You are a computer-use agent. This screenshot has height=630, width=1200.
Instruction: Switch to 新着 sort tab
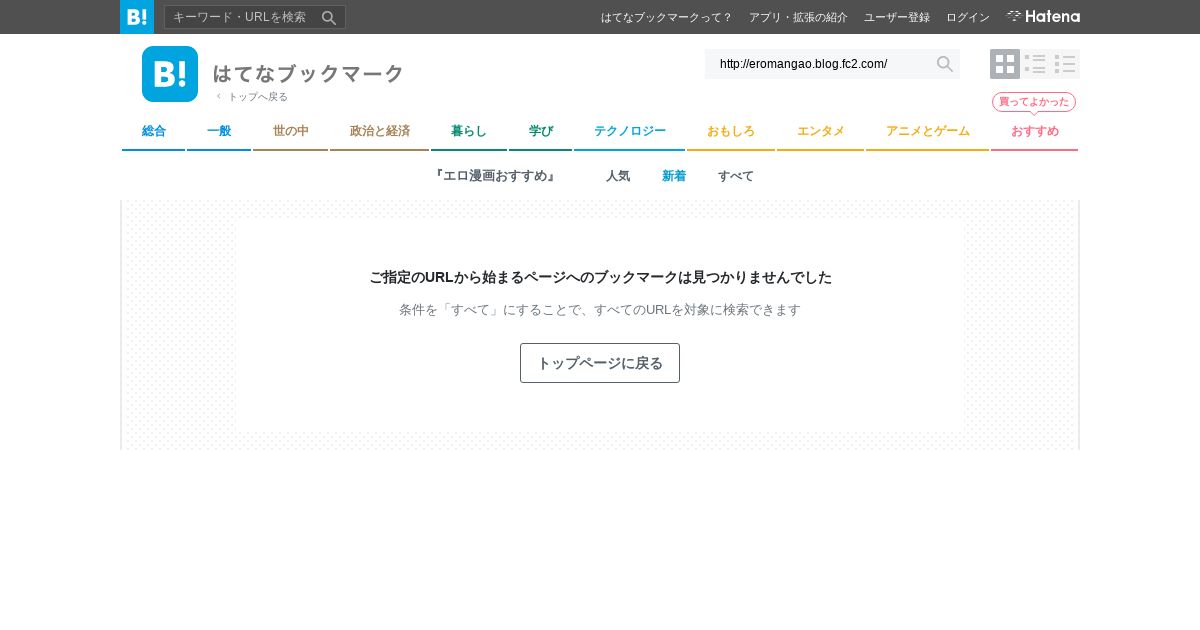(x=674, y=176)
